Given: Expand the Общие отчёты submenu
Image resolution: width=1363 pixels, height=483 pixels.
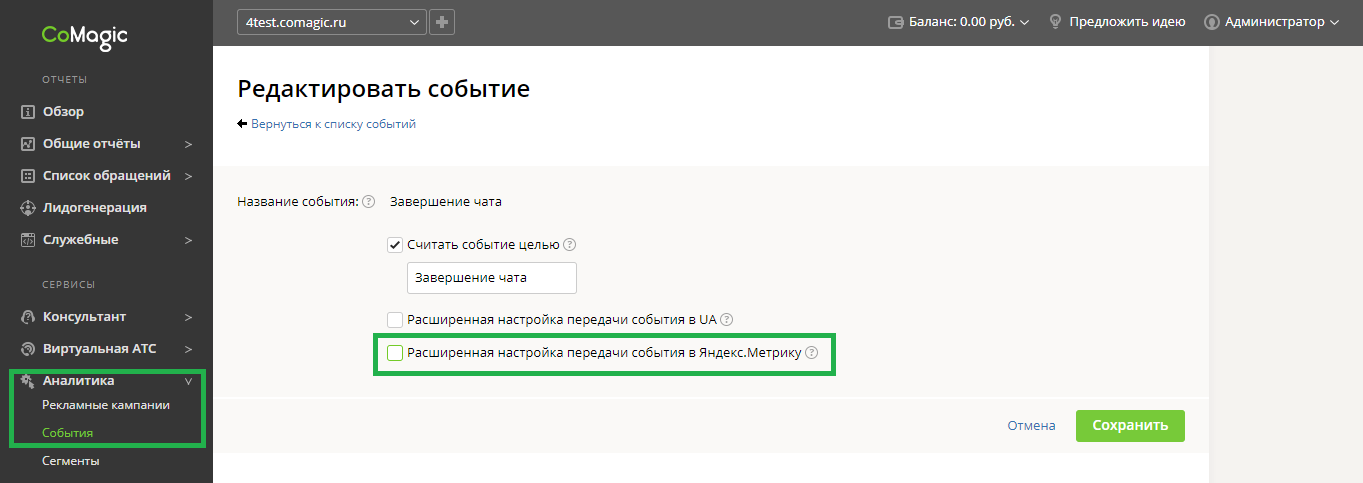Looking at the screenshot, I should tap(188, 144).
